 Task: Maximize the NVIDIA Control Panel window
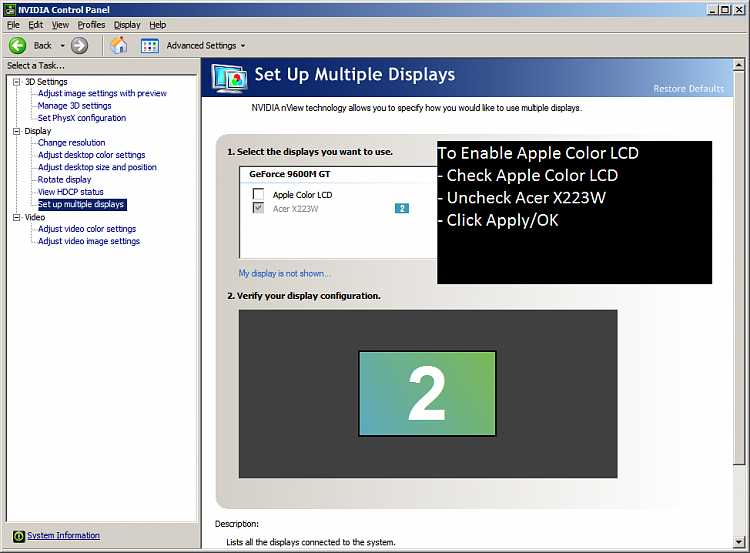coord(725,10)
